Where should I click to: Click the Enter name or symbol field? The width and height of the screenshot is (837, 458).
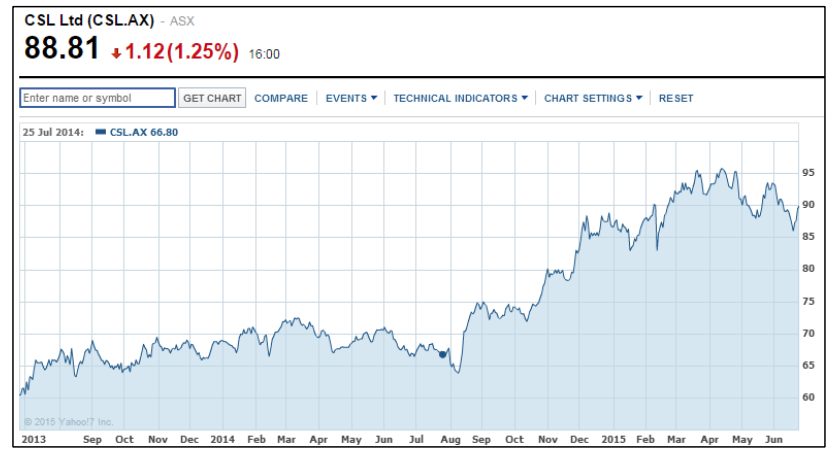97,98
